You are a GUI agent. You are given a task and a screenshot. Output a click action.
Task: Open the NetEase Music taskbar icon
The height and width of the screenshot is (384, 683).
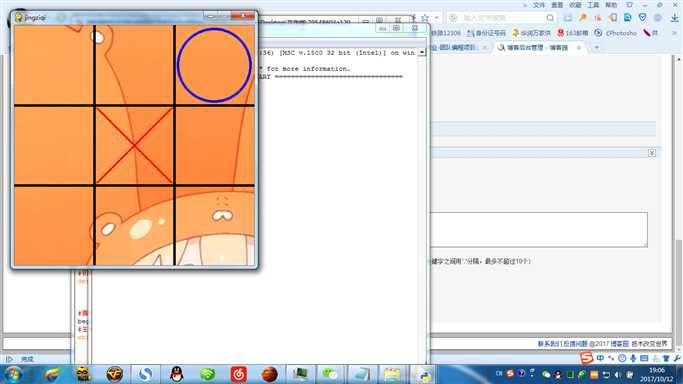tap(238, 374)
